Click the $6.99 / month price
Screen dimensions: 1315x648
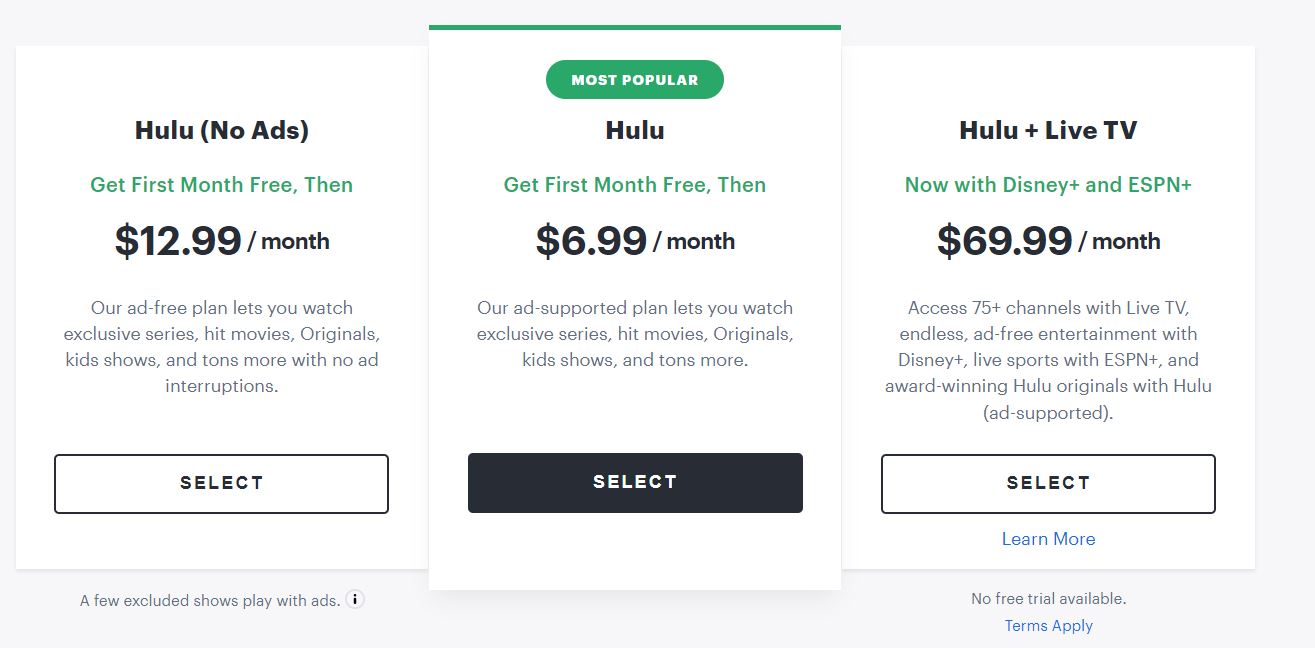pyautogui.click(x=635, y=241)
